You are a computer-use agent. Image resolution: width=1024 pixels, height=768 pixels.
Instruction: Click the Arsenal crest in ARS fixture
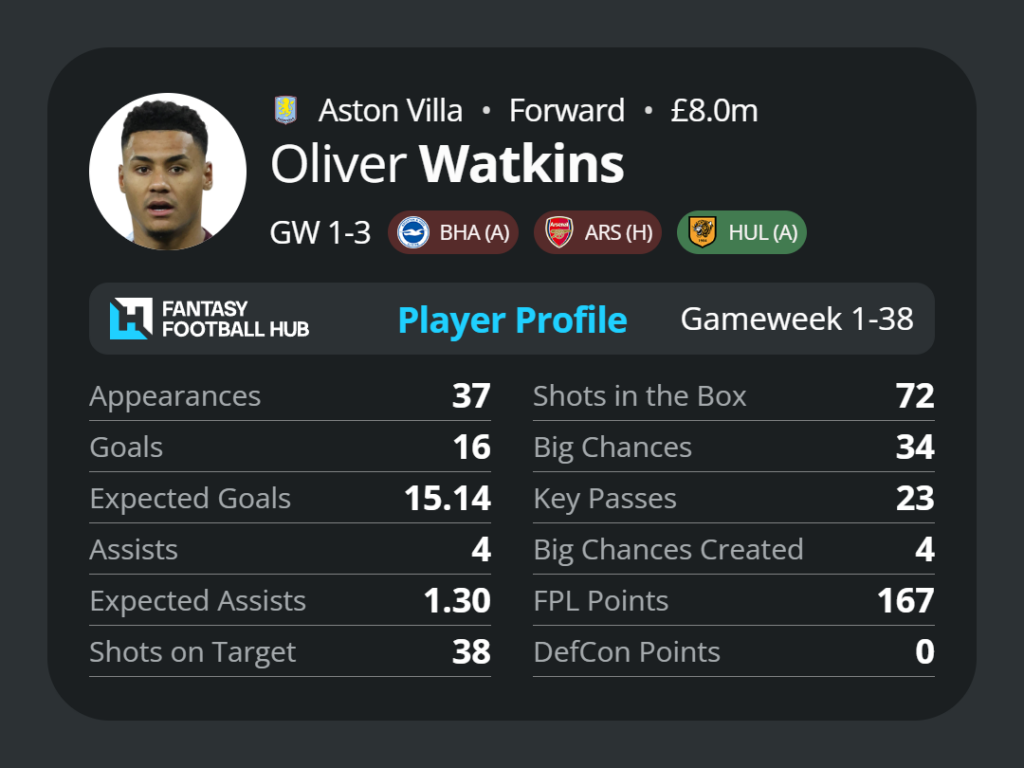pos(559,232)
